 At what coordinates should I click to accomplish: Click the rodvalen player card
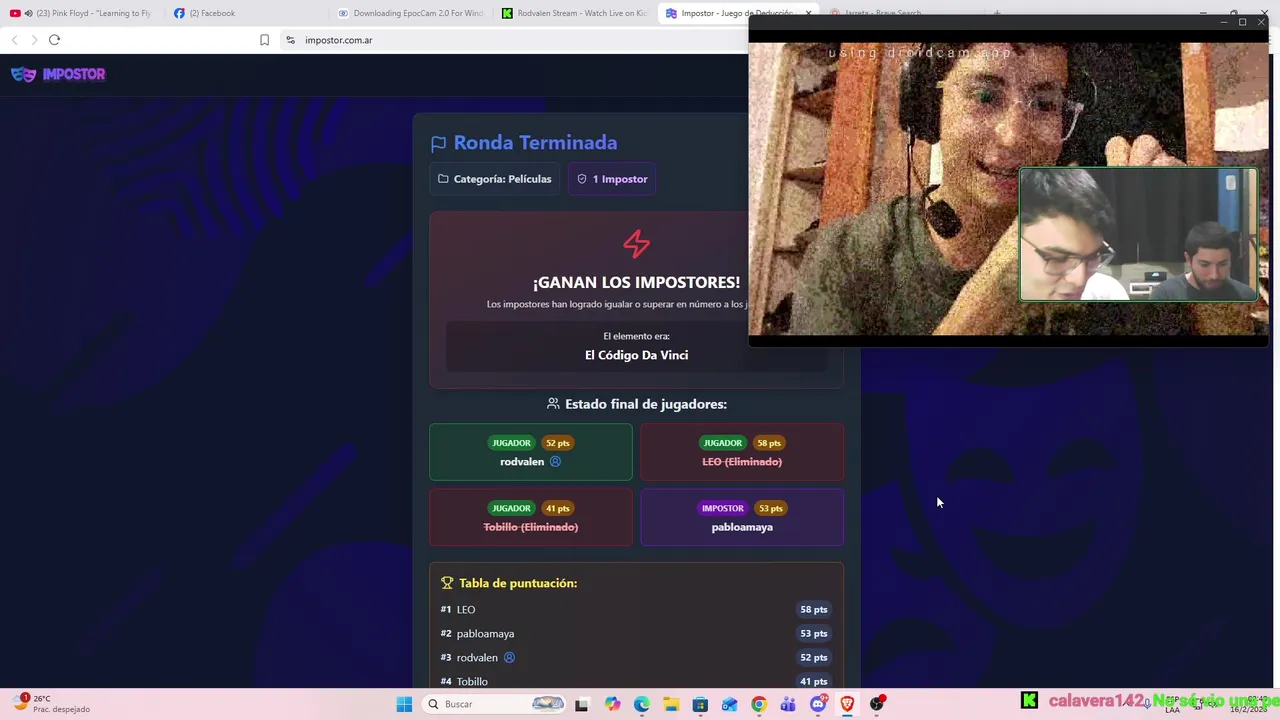531,452
